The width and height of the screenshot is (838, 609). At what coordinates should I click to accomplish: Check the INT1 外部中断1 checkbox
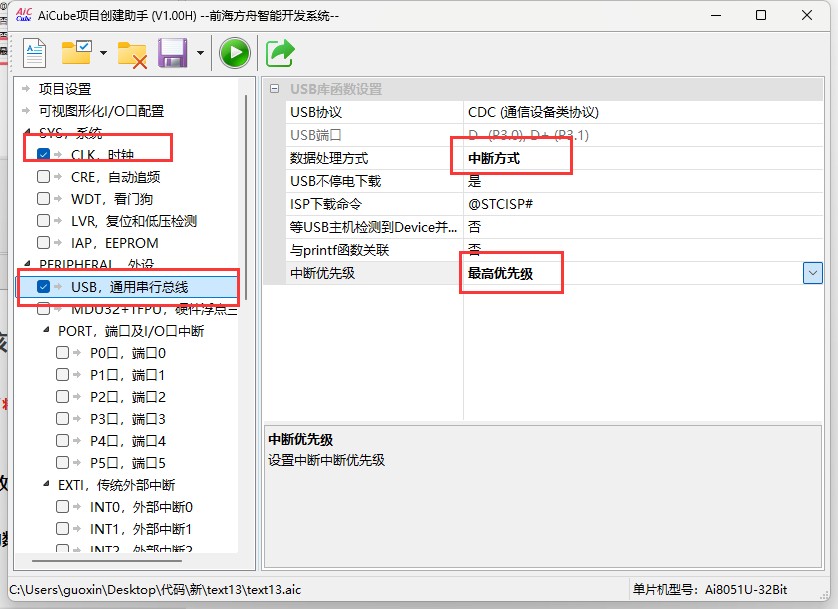click(x=63, y=528)
